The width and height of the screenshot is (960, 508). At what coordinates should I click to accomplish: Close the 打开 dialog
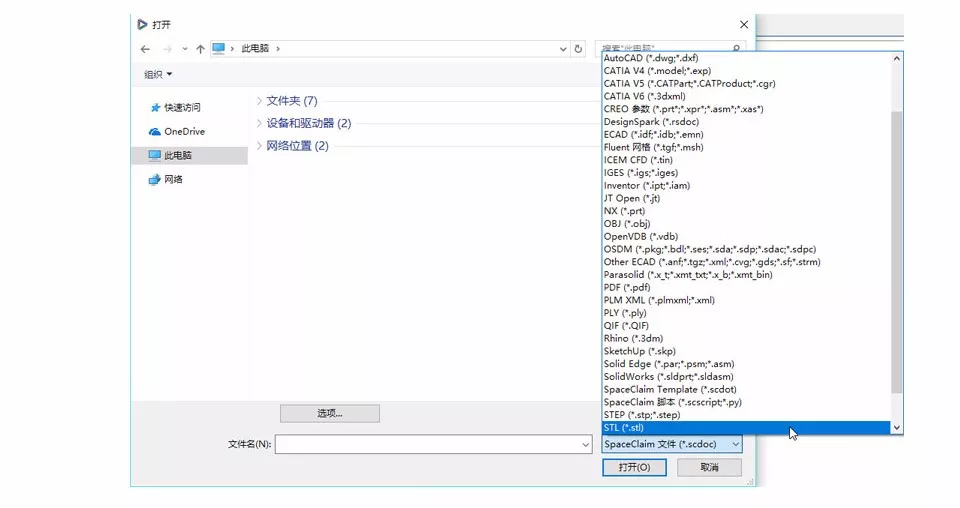pyautogui.click(x=744, y=24)
